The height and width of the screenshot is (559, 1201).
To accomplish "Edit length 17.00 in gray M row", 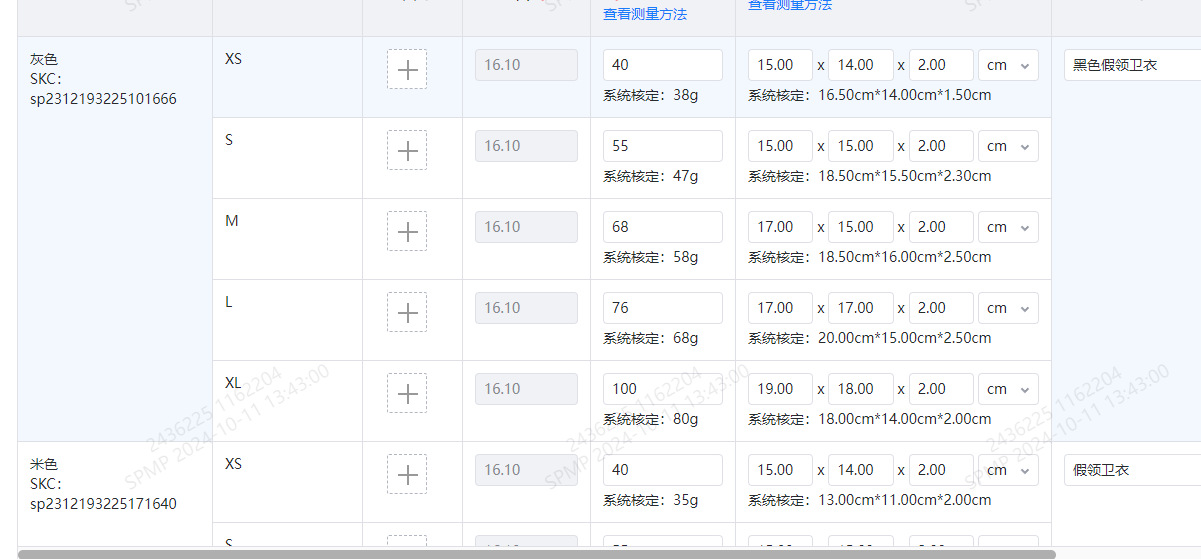I will [780, 227].
